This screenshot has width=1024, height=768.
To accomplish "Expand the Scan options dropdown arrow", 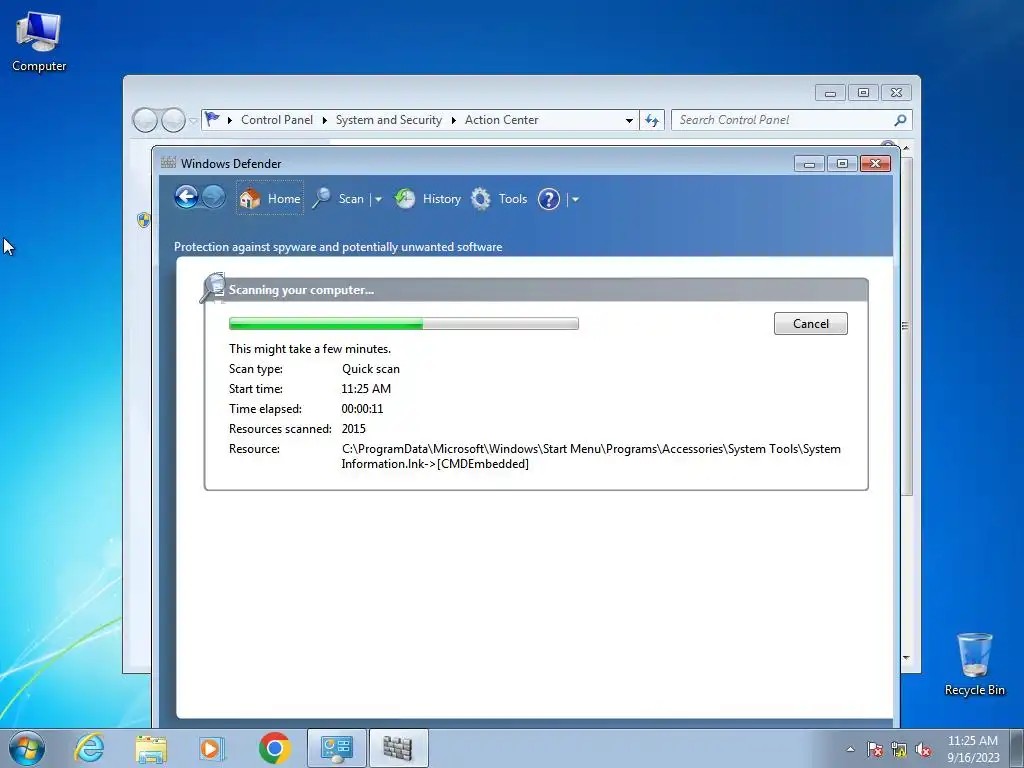I will [378, 199].
